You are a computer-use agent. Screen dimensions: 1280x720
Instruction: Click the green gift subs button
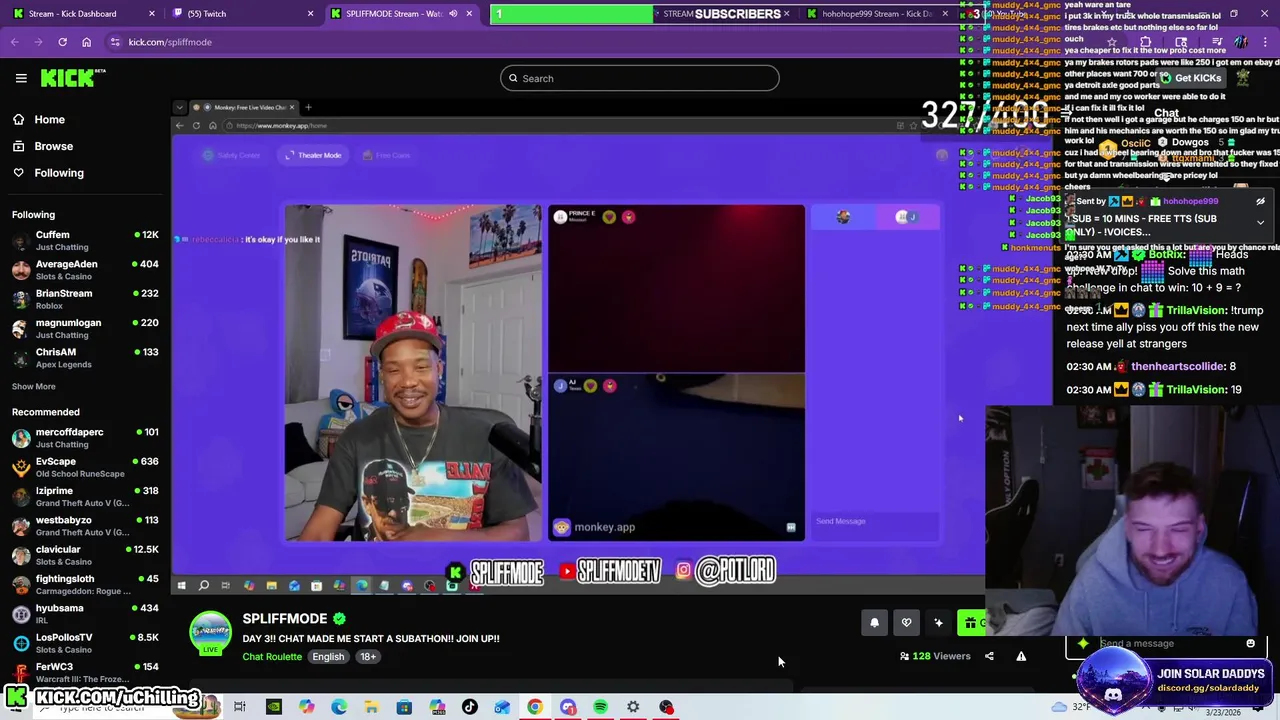(x=971, y=623)
